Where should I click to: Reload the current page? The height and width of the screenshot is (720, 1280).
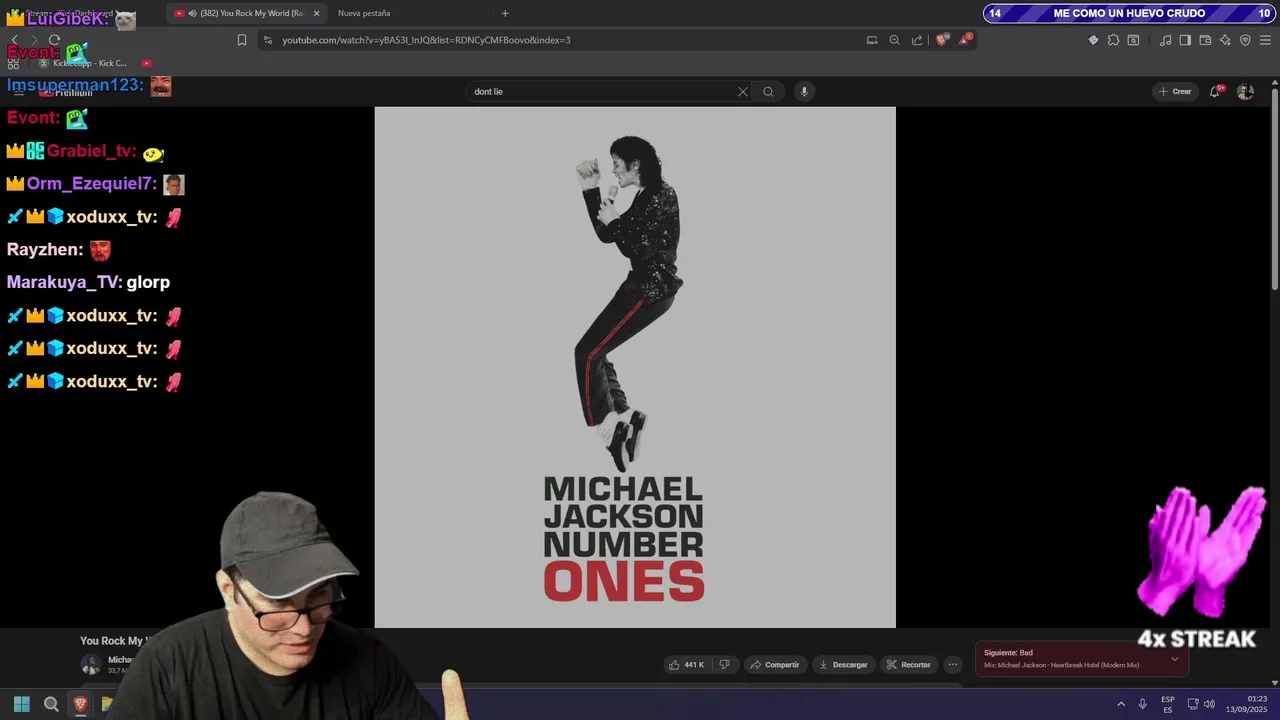pyautogui.click(x=54, y=40)
